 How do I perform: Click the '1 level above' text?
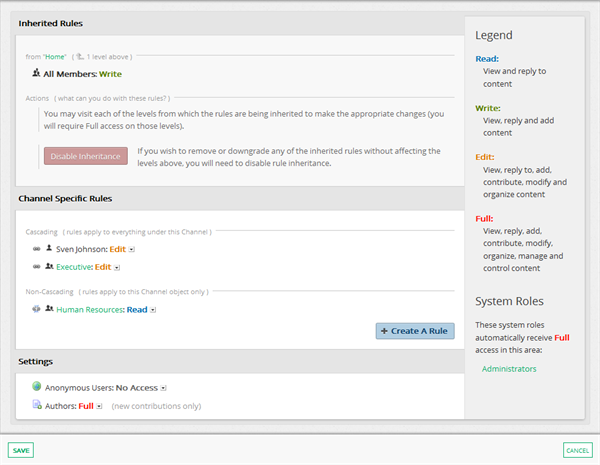pos(107,57)
